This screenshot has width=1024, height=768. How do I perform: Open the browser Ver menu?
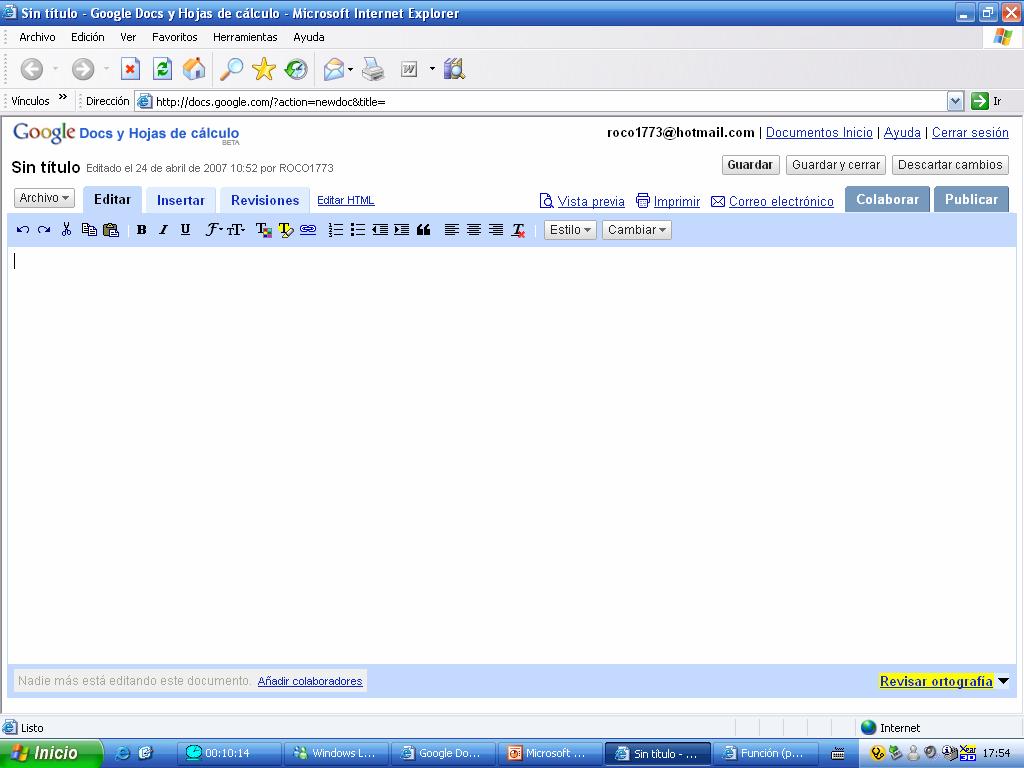[128, 37]
